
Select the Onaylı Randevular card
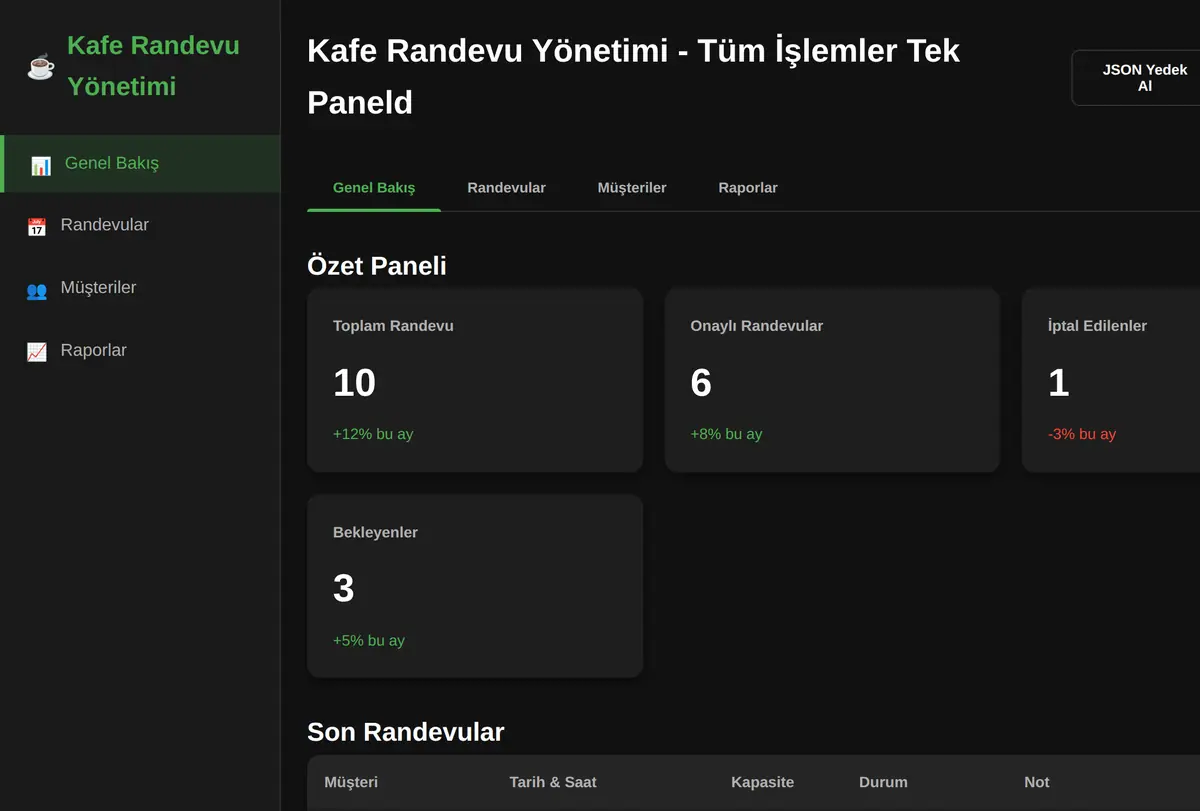[832, 380]
